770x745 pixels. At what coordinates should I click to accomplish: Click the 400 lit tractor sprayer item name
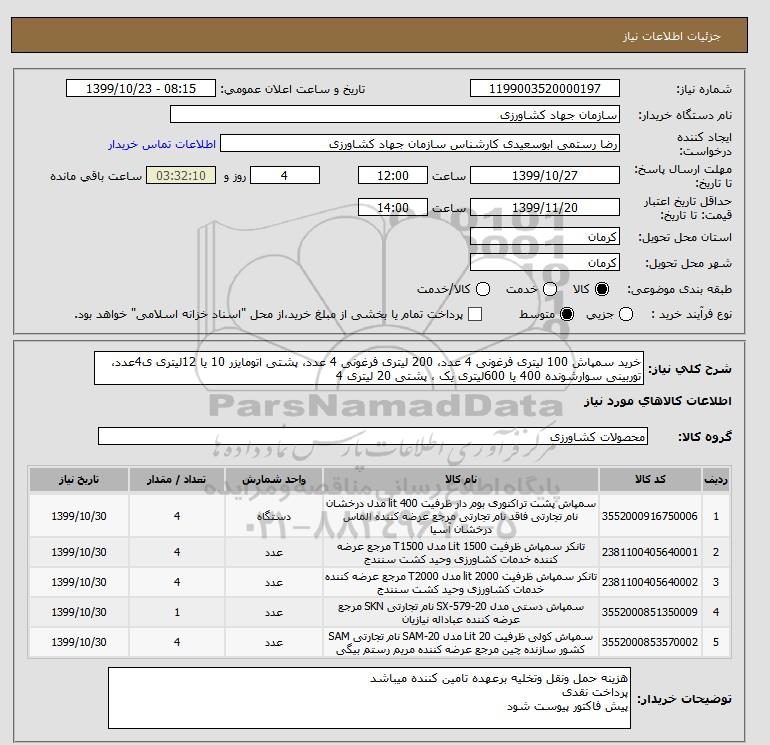pyautogui.click(x=461, y=516)
